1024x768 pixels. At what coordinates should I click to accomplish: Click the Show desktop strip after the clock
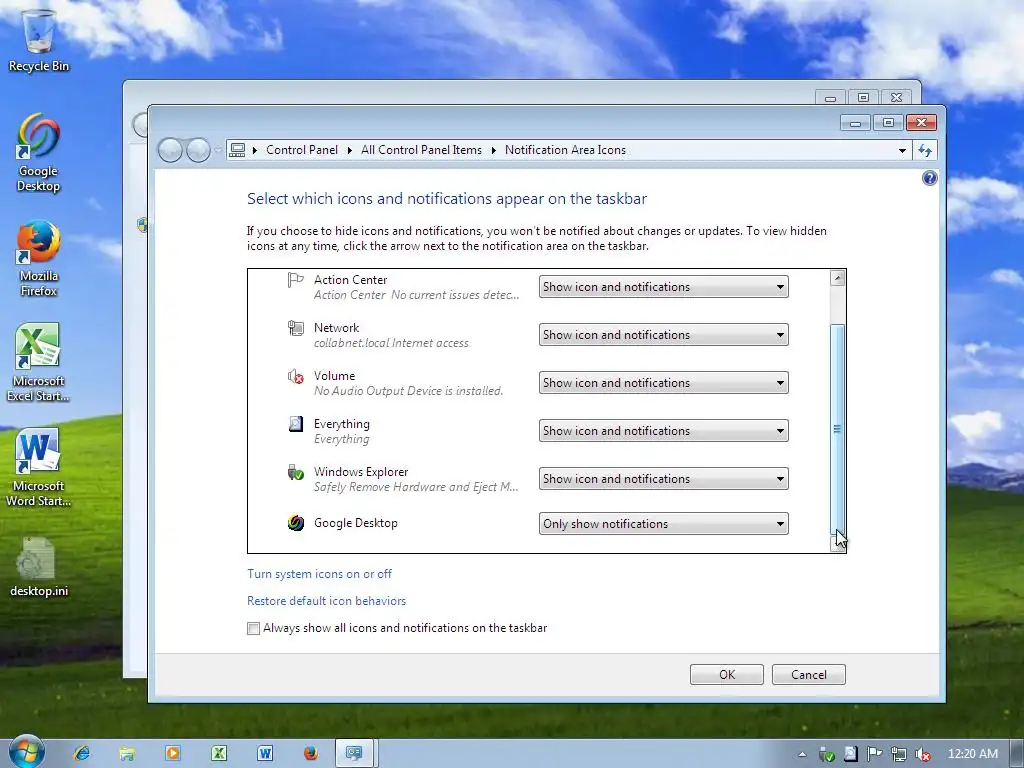[1017, 753]
